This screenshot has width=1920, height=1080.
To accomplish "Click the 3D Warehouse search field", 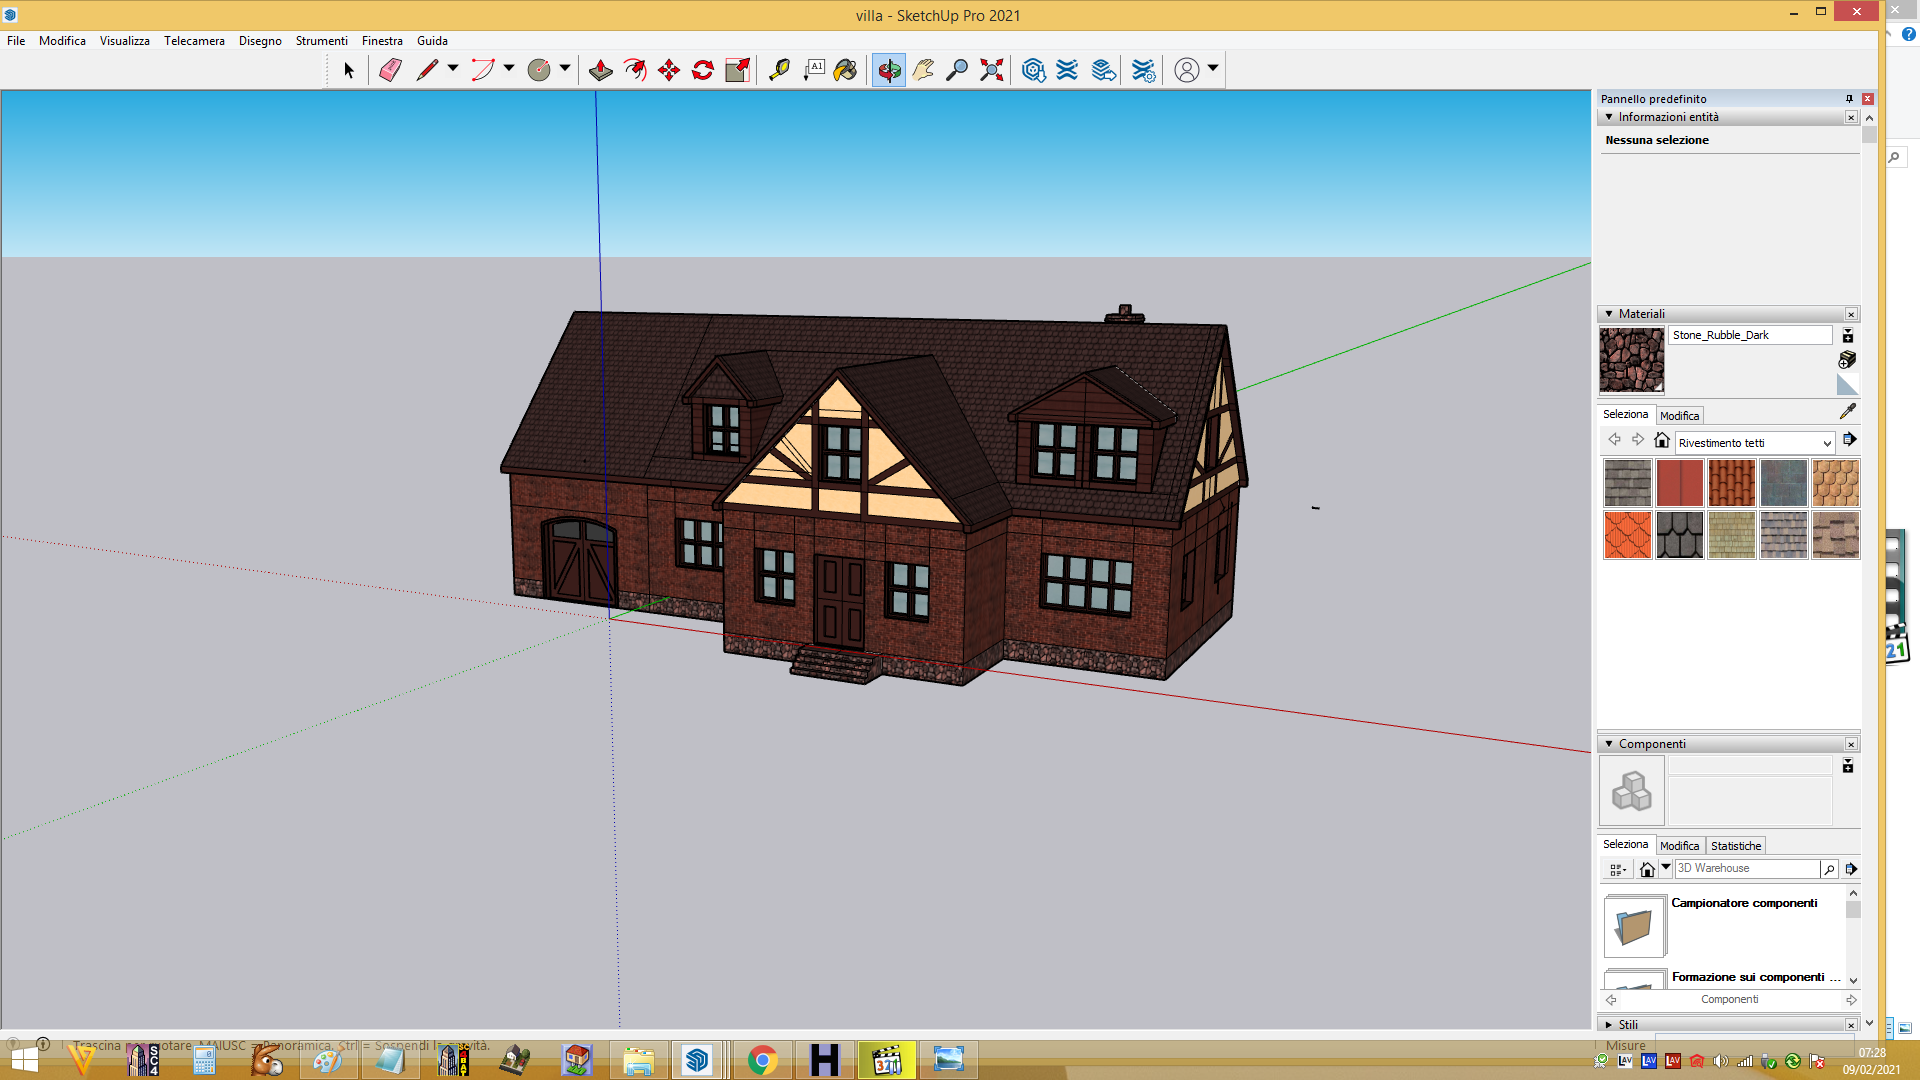I will point(1748,869).
